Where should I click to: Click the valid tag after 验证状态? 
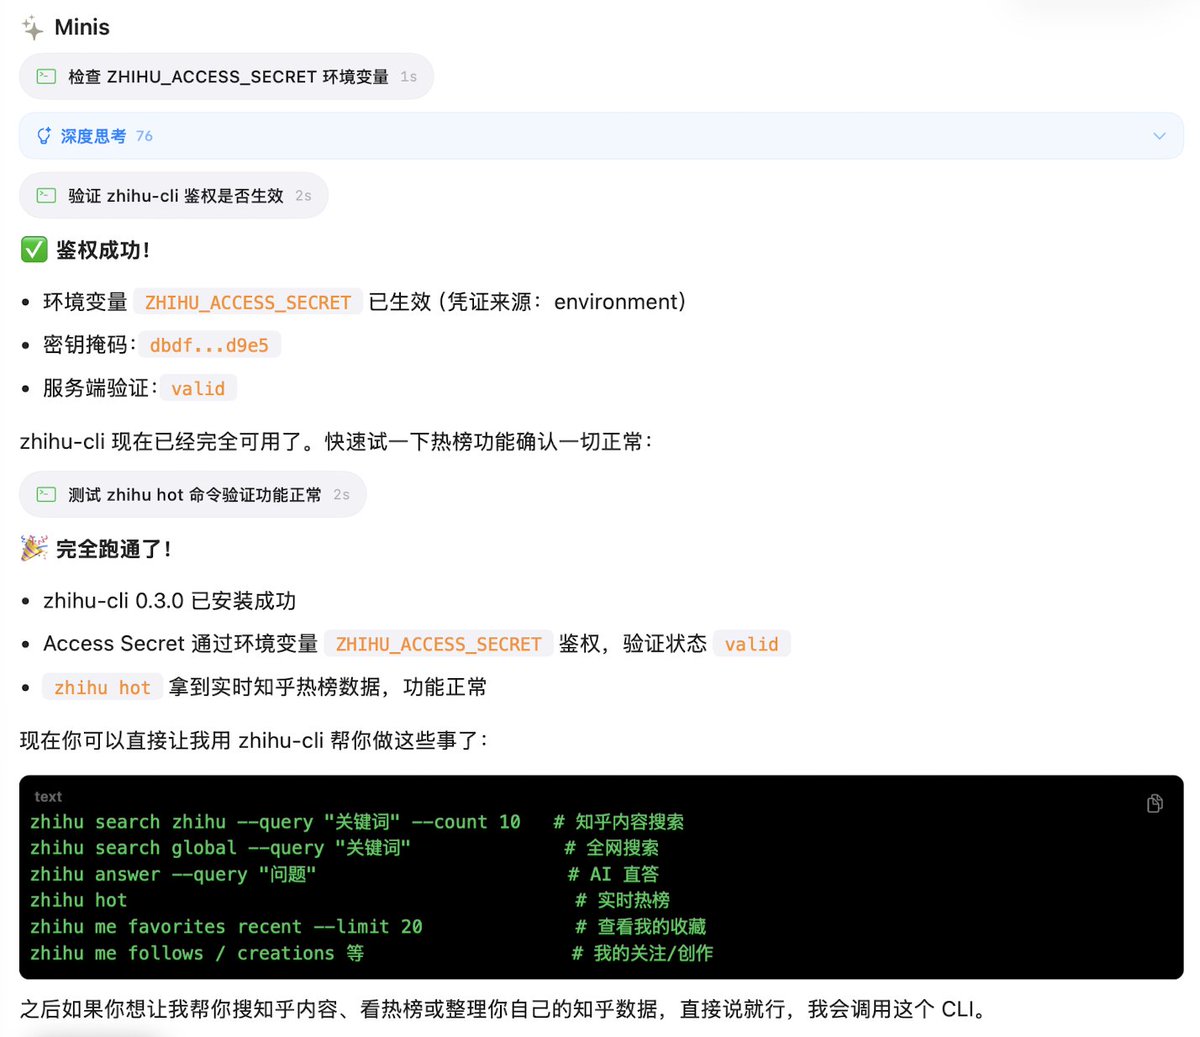pos(752,644)
